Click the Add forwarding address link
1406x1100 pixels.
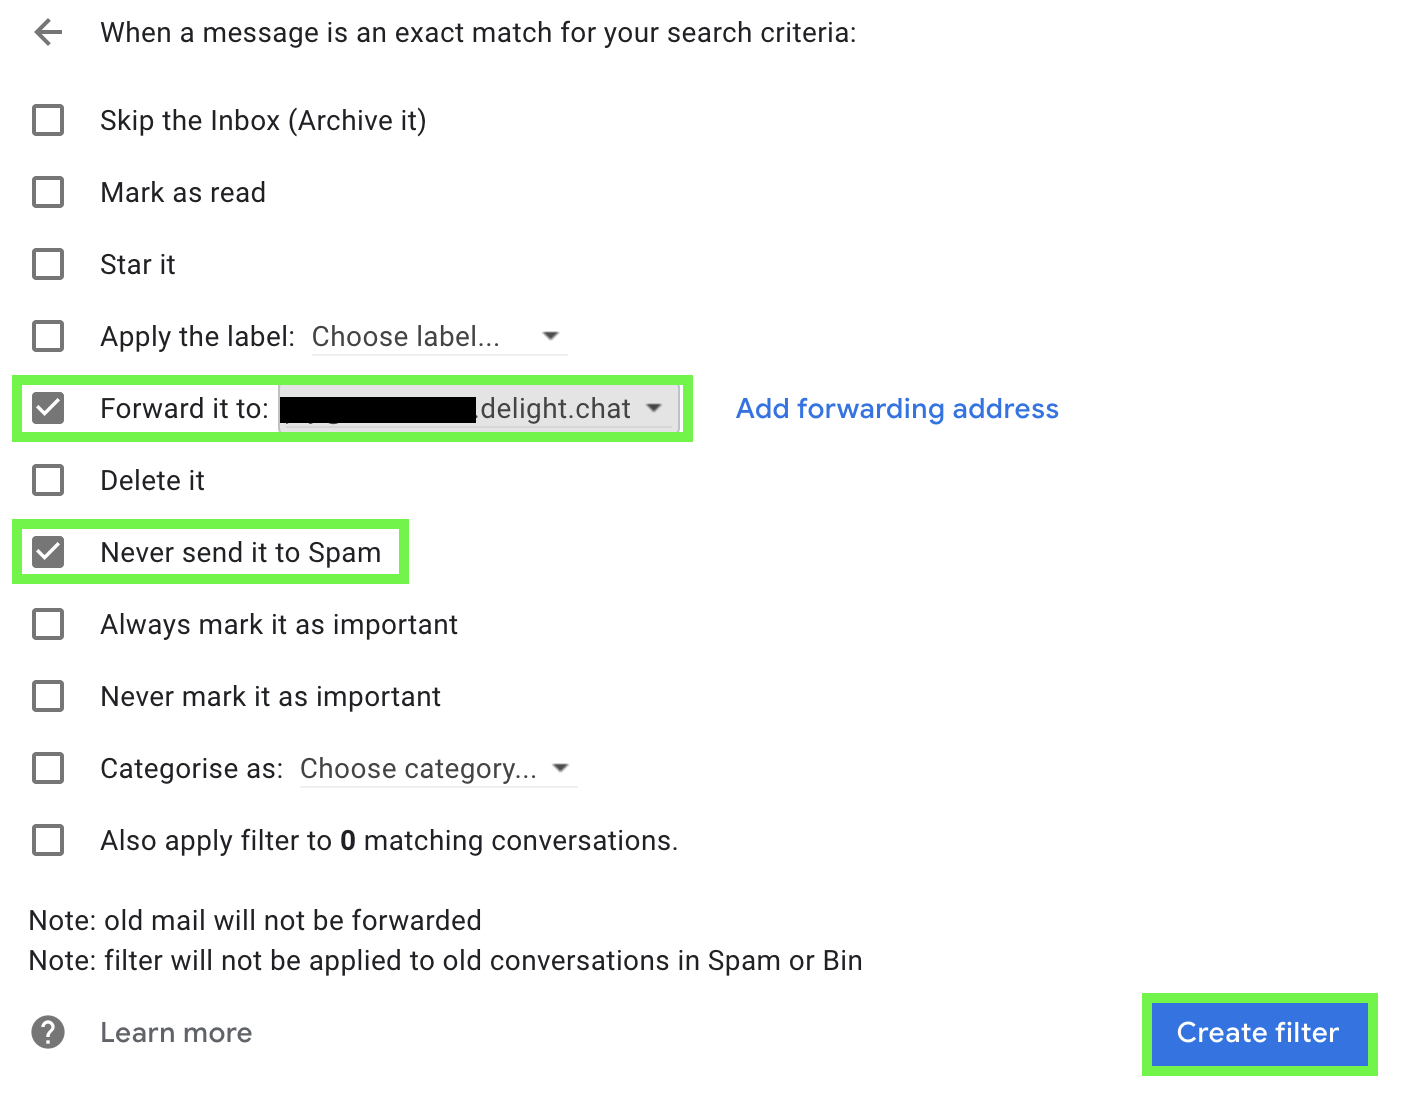(x=897, y=409)
